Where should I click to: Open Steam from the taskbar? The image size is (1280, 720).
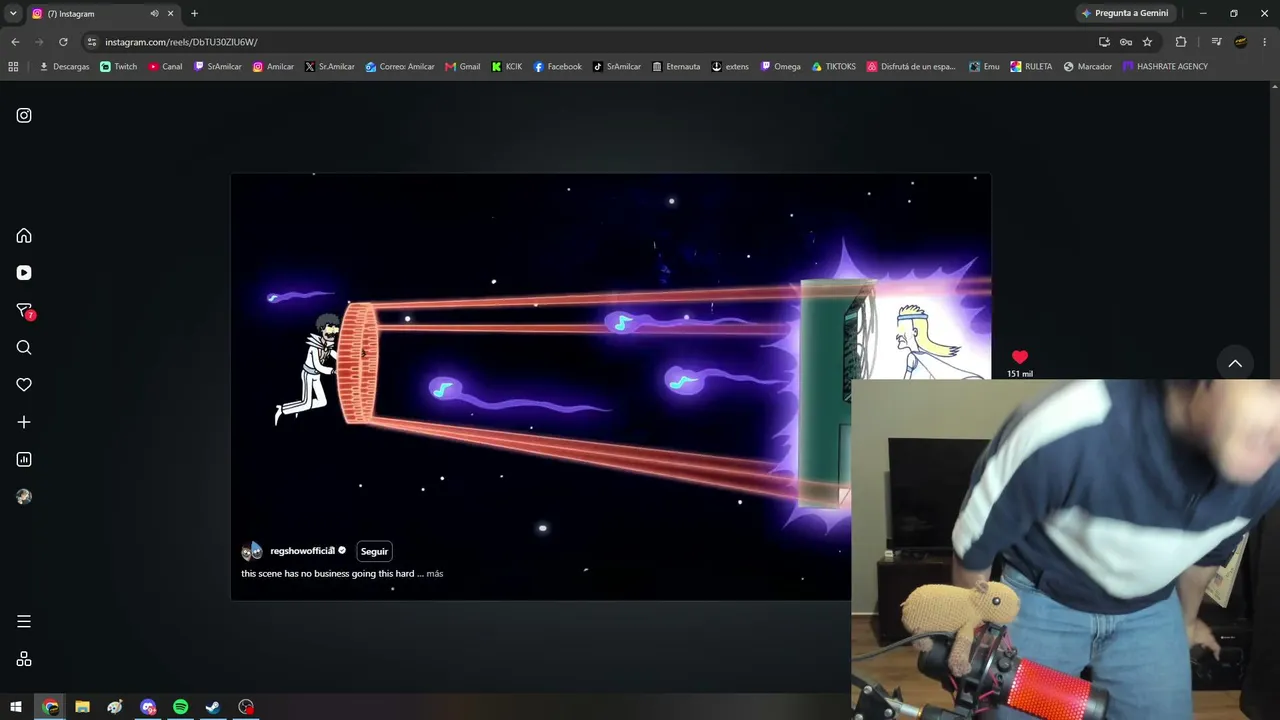coord(213,707)
